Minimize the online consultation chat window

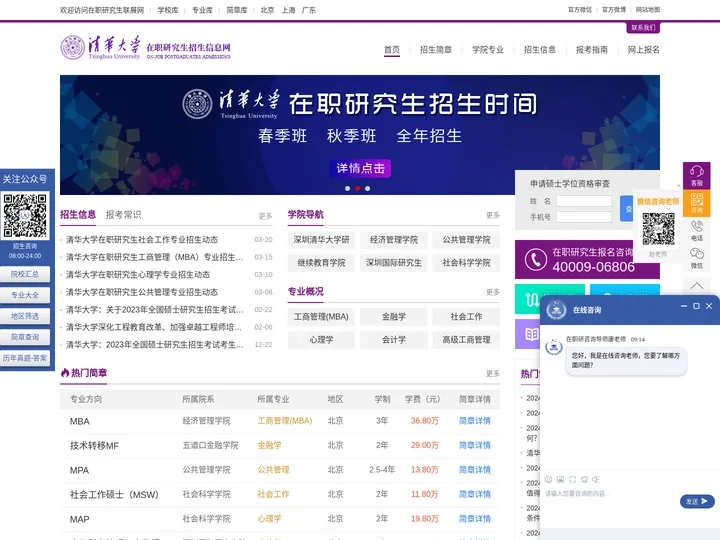click(684, 306)
